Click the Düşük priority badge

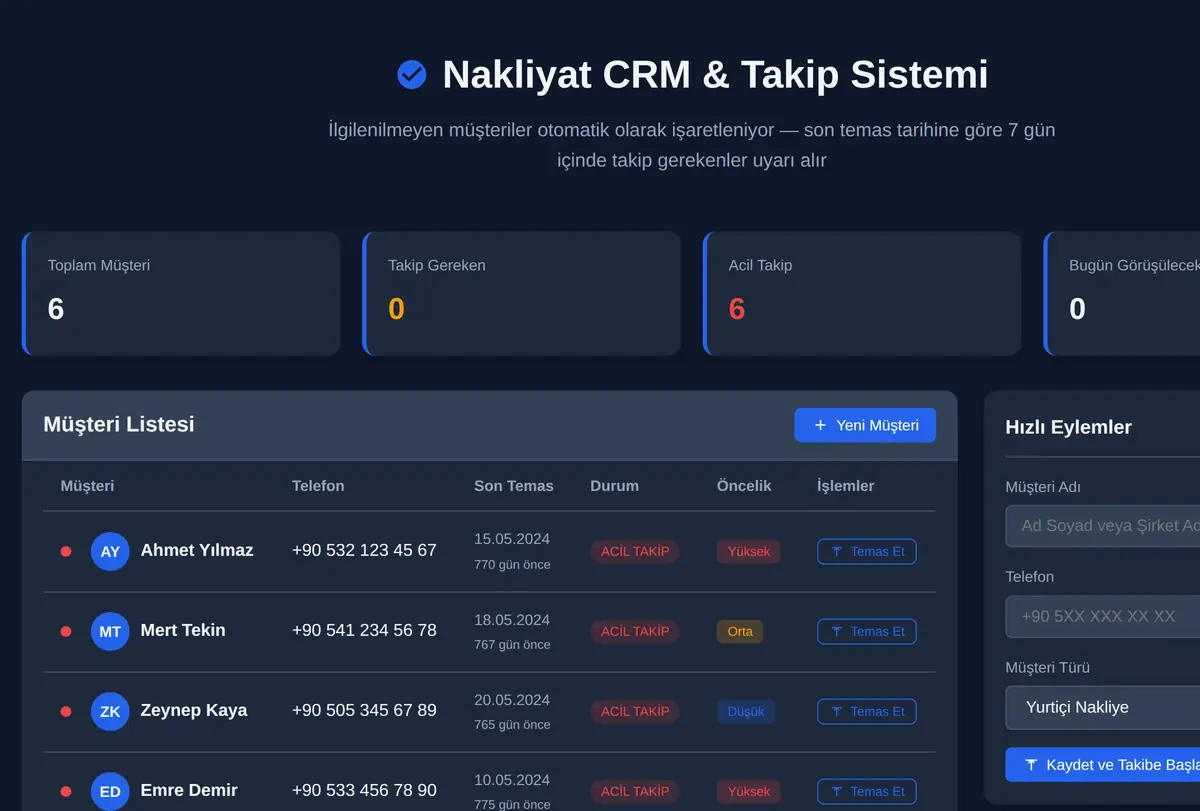(x=746, y=711)
